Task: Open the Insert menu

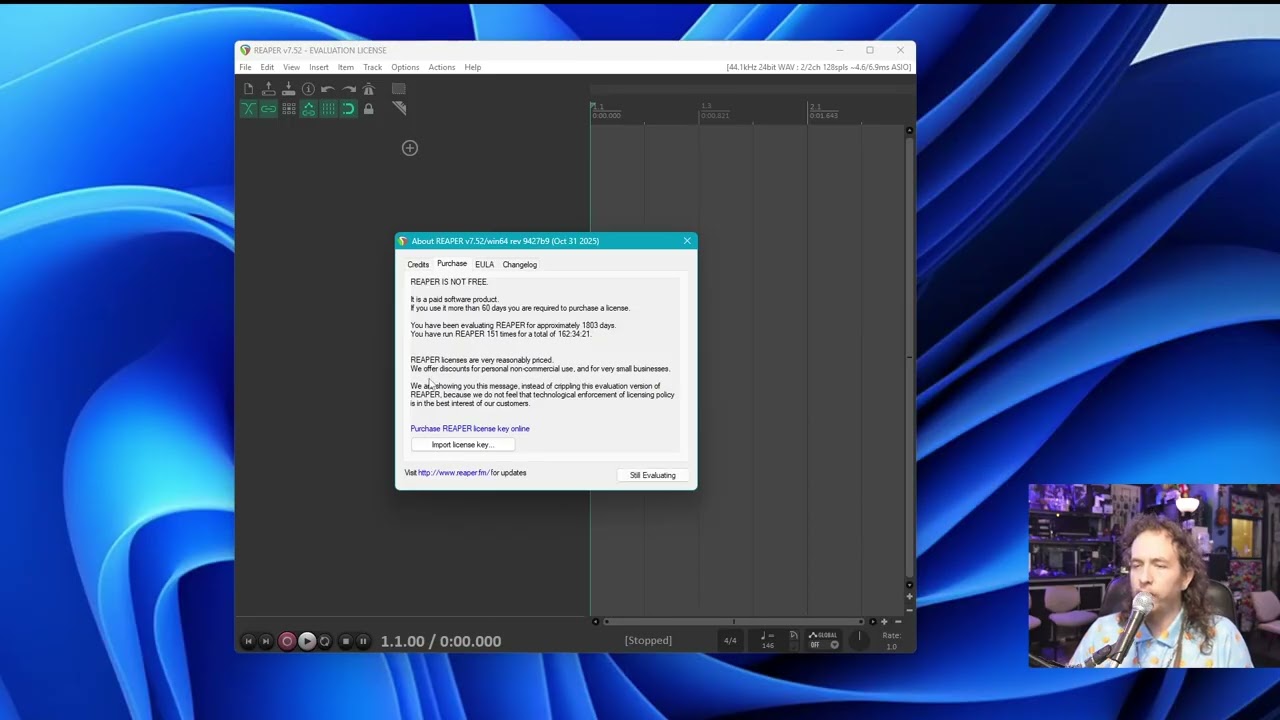Action: click(x=319, y=67)
